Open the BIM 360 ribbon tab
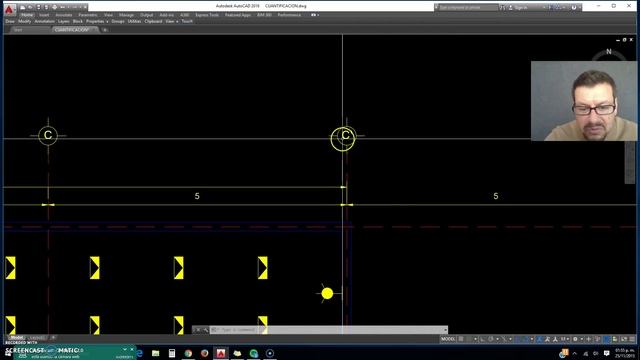Viewport: 640px width, 360px height. [x=264, y=15]
